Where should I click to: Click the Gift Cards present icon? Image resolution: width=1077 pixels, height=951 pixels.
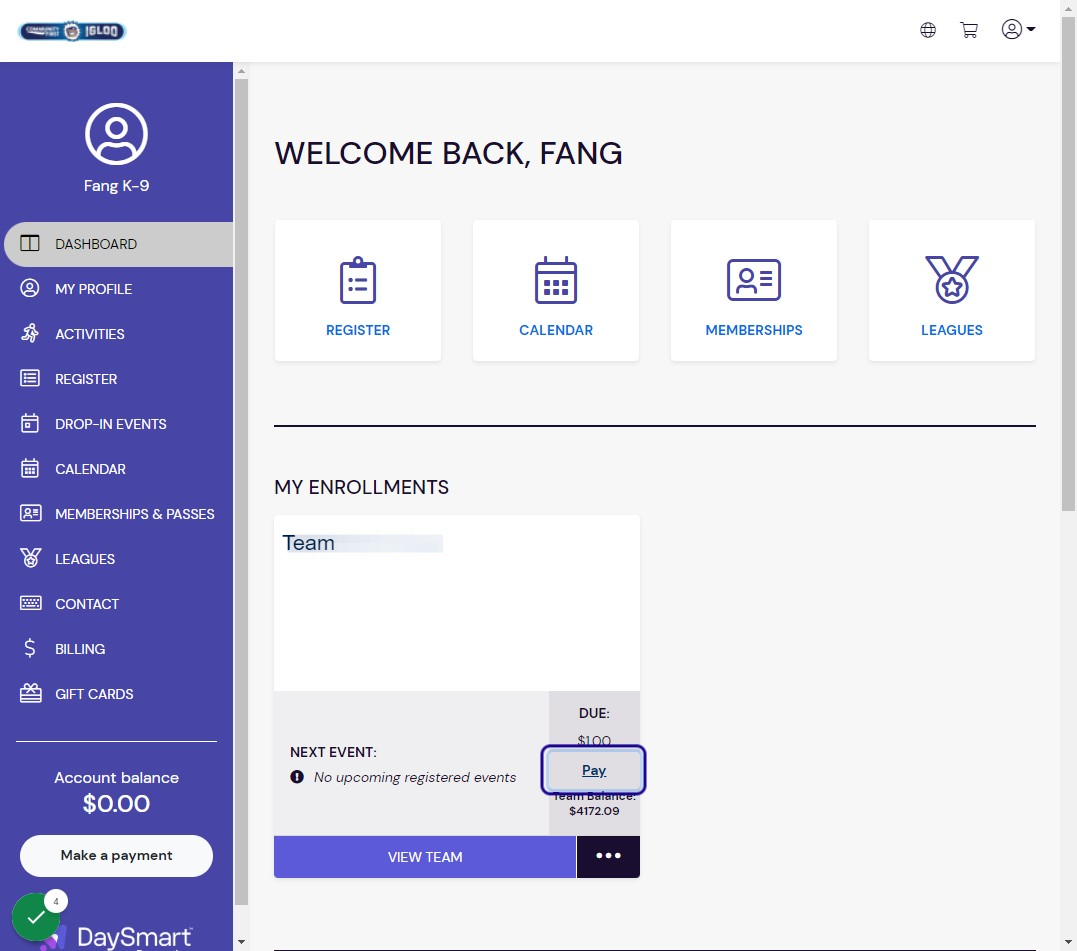(x=30, y=693)
